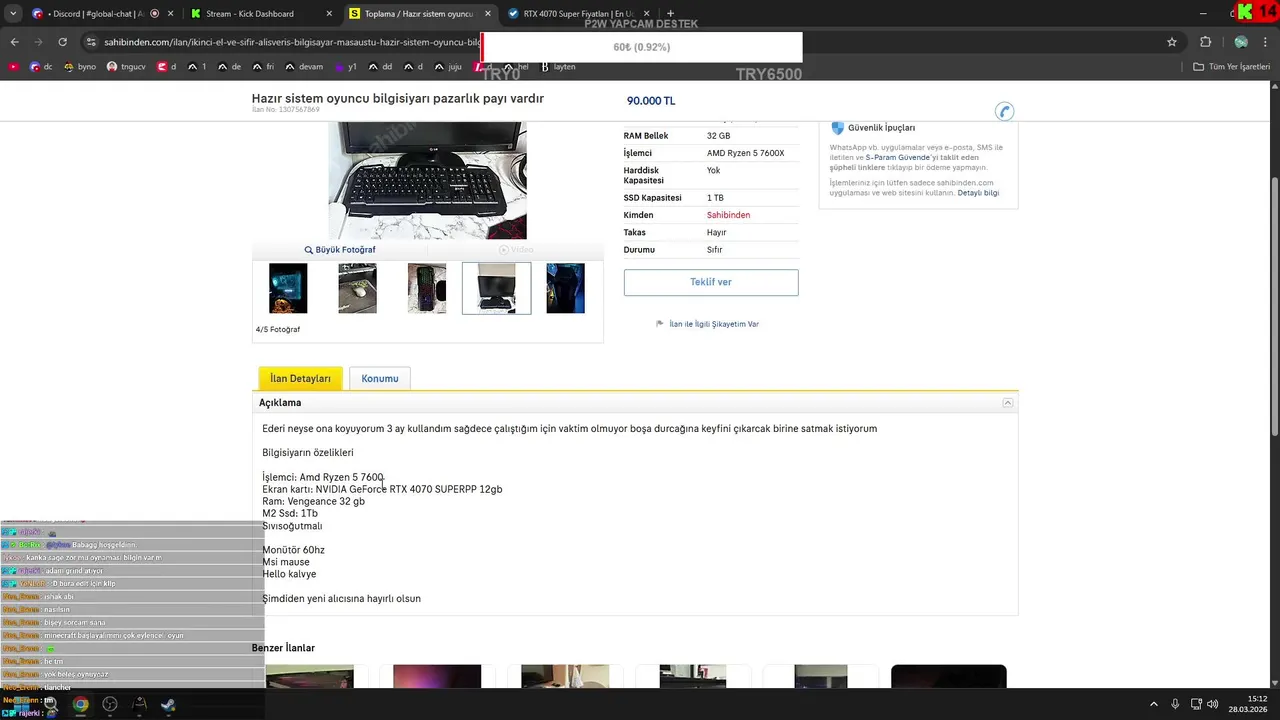Click the phone call icon on listing
This screenshot has width=1280, height=720.
(x=1005, y=111)
